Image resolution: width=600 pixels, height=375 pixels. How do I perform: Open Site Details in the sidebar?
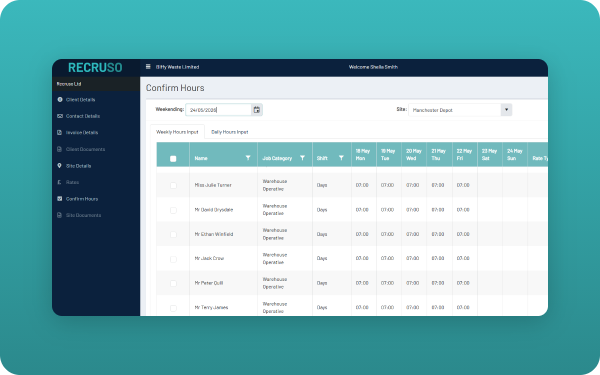click(x=78, y=166)
